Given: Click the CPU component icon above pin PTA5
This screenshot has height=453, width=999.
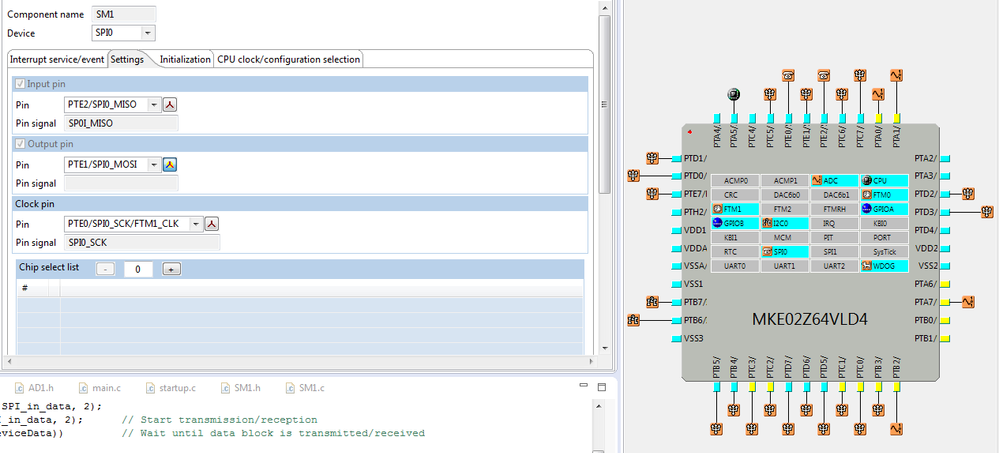Looking at the screenshot, I should click(x=733, y=94).
